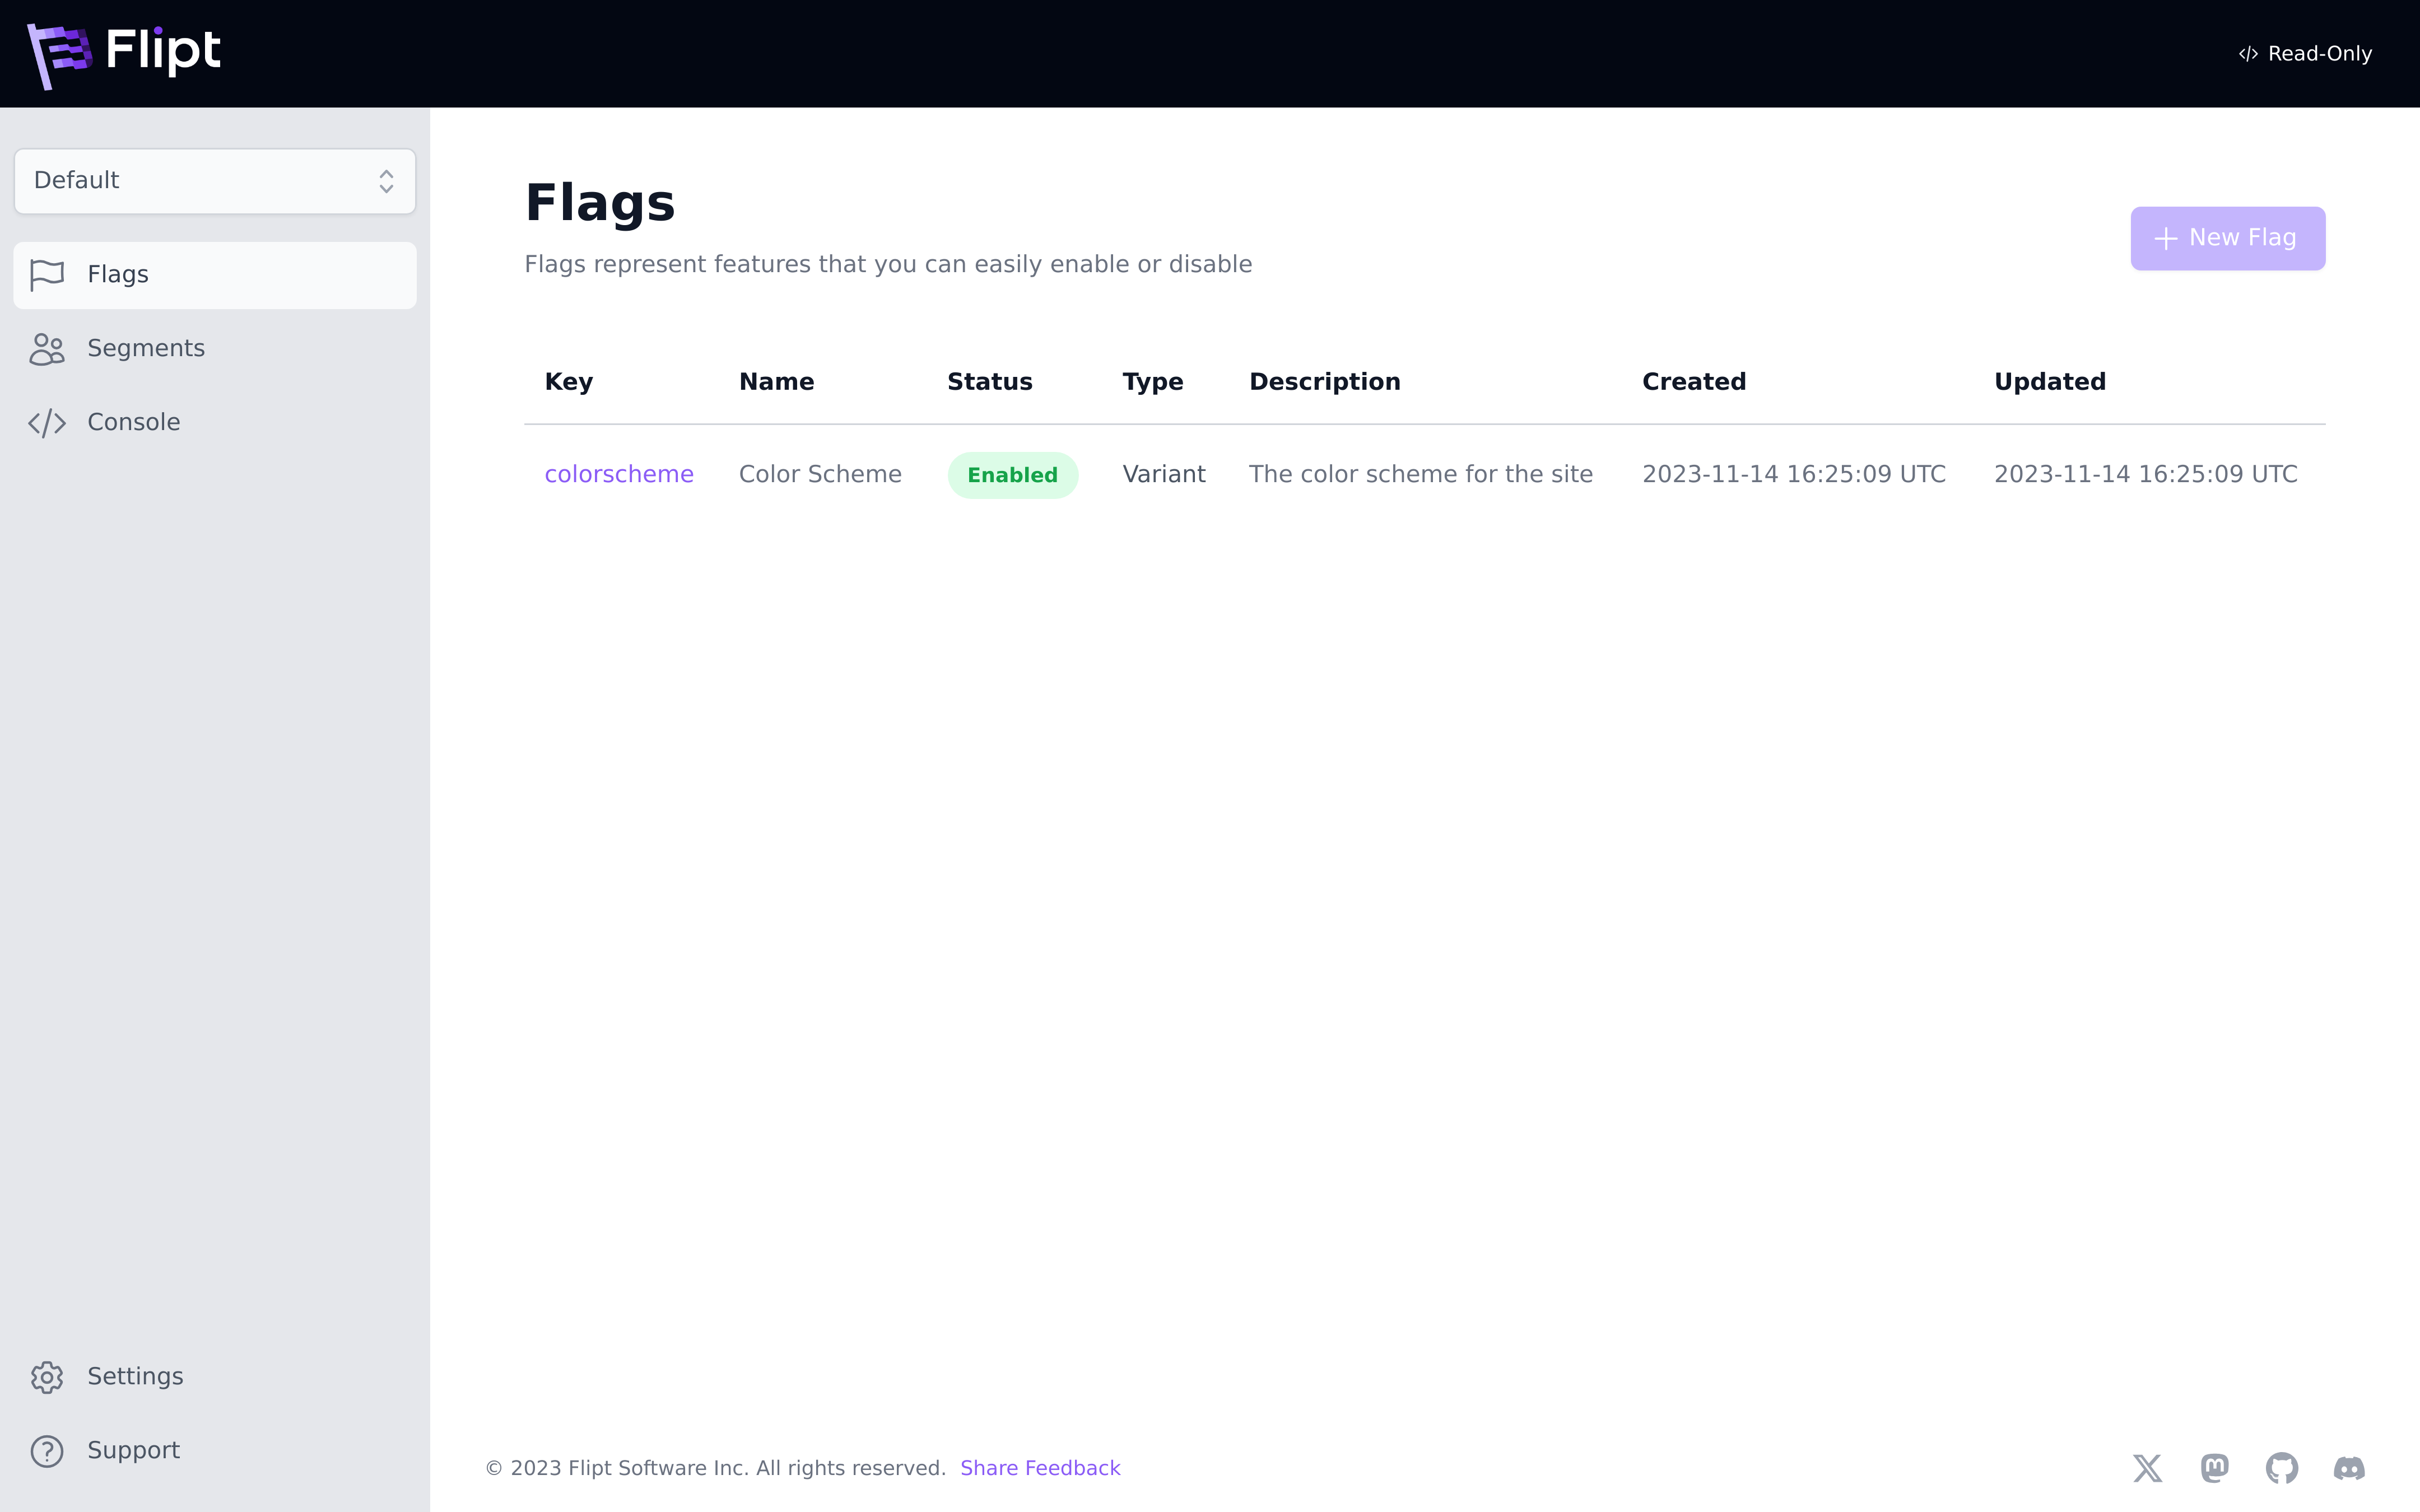The image size is (2420, 1512).
Task: Click the Share Feedback link
Action: point(1040,1468)
